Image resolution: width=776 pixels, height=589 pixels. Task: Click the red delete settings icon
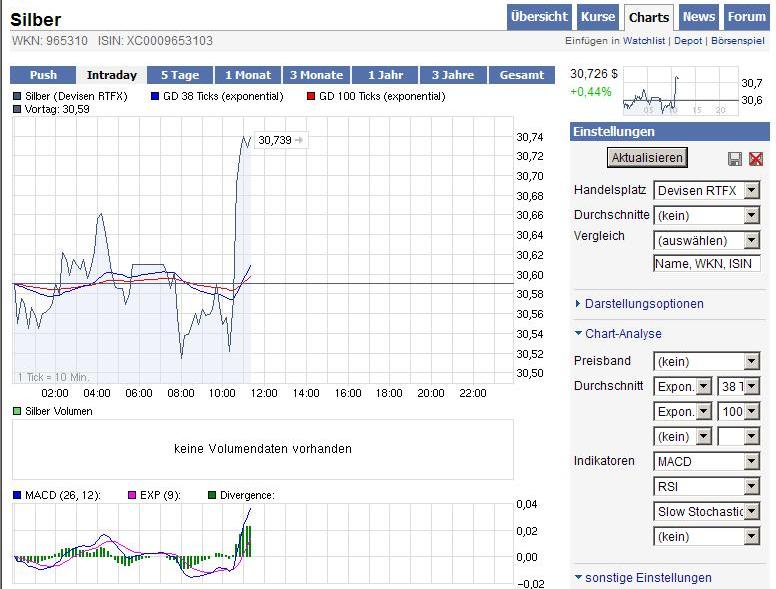click(x=756, y=159)
